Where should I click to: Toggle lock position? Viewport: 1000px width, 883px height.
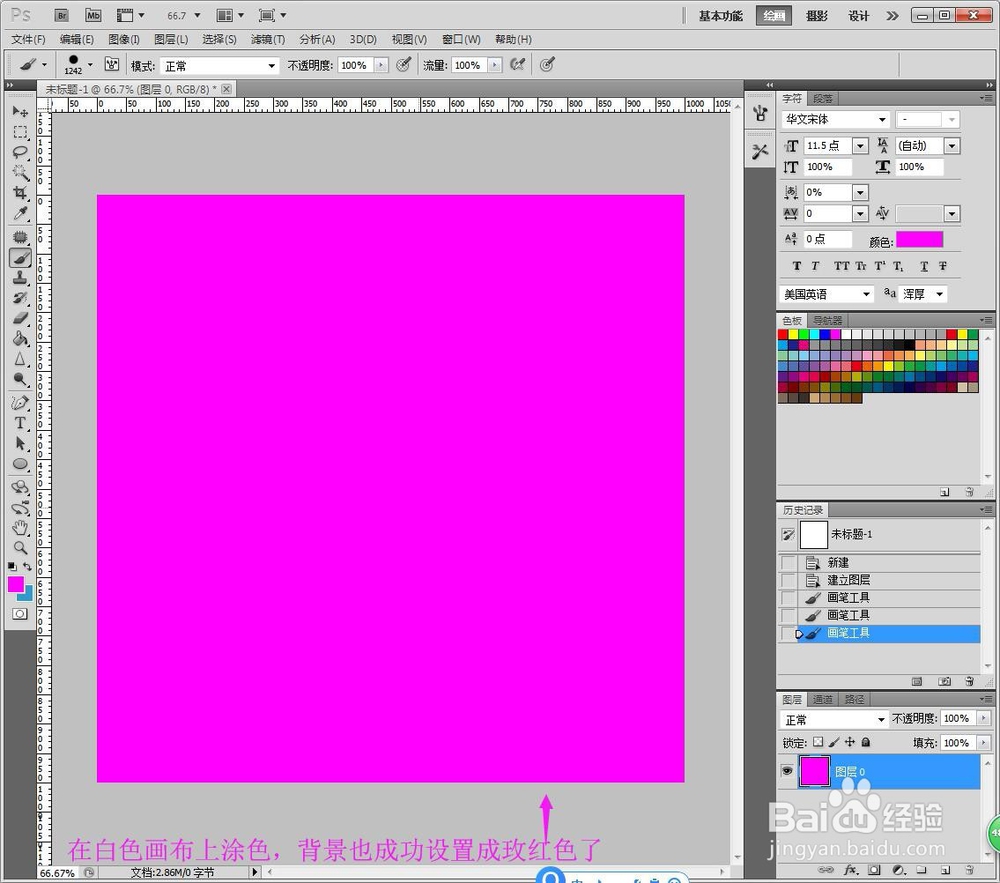click(849, 742)
